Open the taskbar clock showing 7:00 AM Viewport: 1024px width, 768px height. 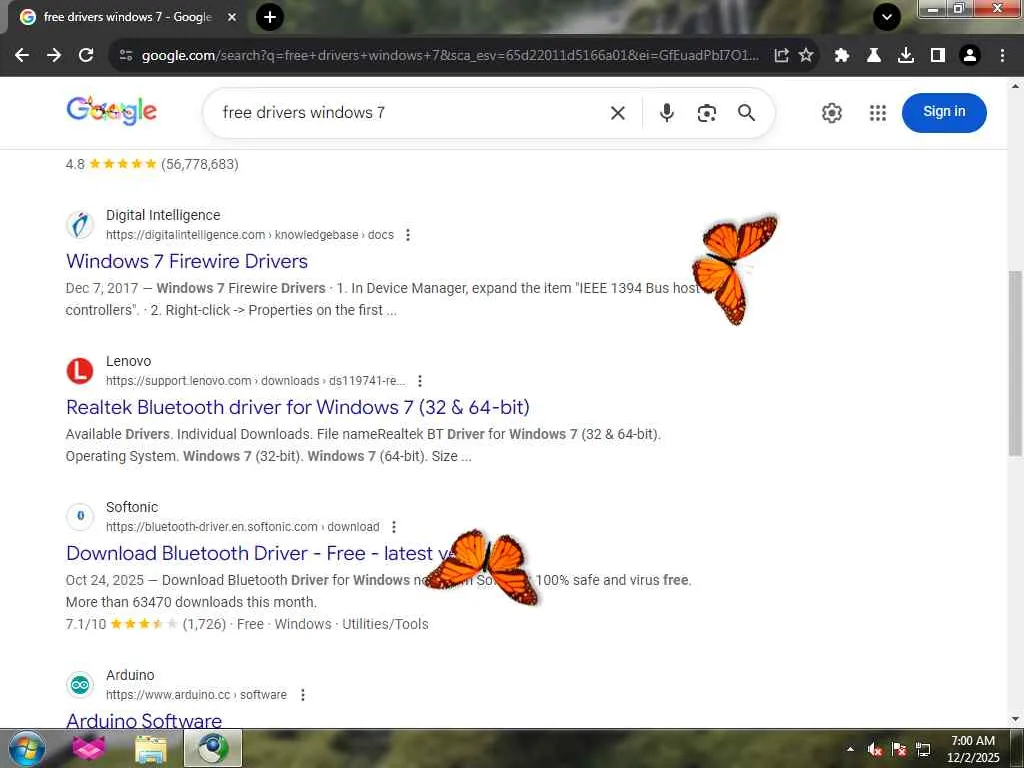tap(973, 749)
